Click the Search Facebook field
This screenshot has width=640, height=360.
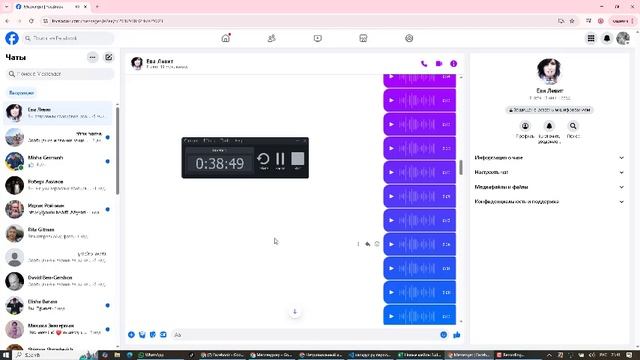68,38
